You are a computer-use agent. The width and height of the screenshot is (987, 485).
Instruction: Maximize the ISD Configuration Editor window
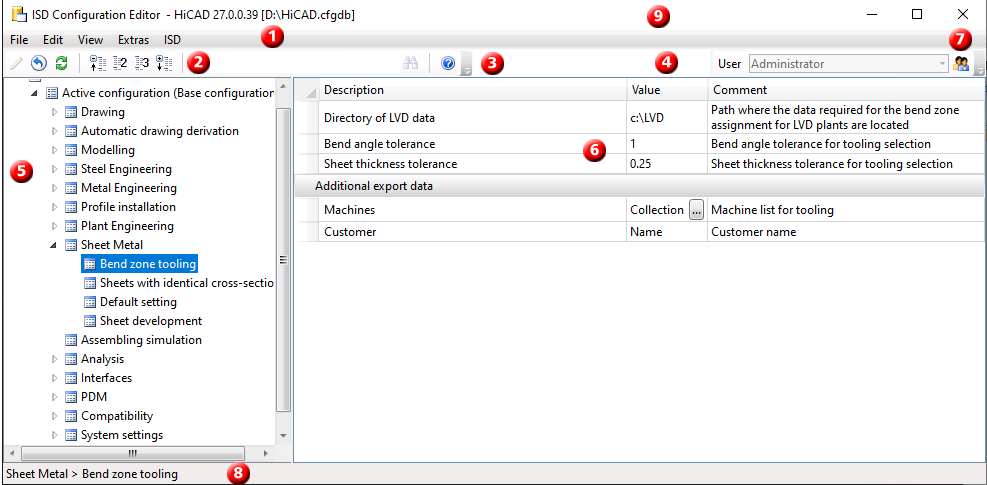point(916,14)
